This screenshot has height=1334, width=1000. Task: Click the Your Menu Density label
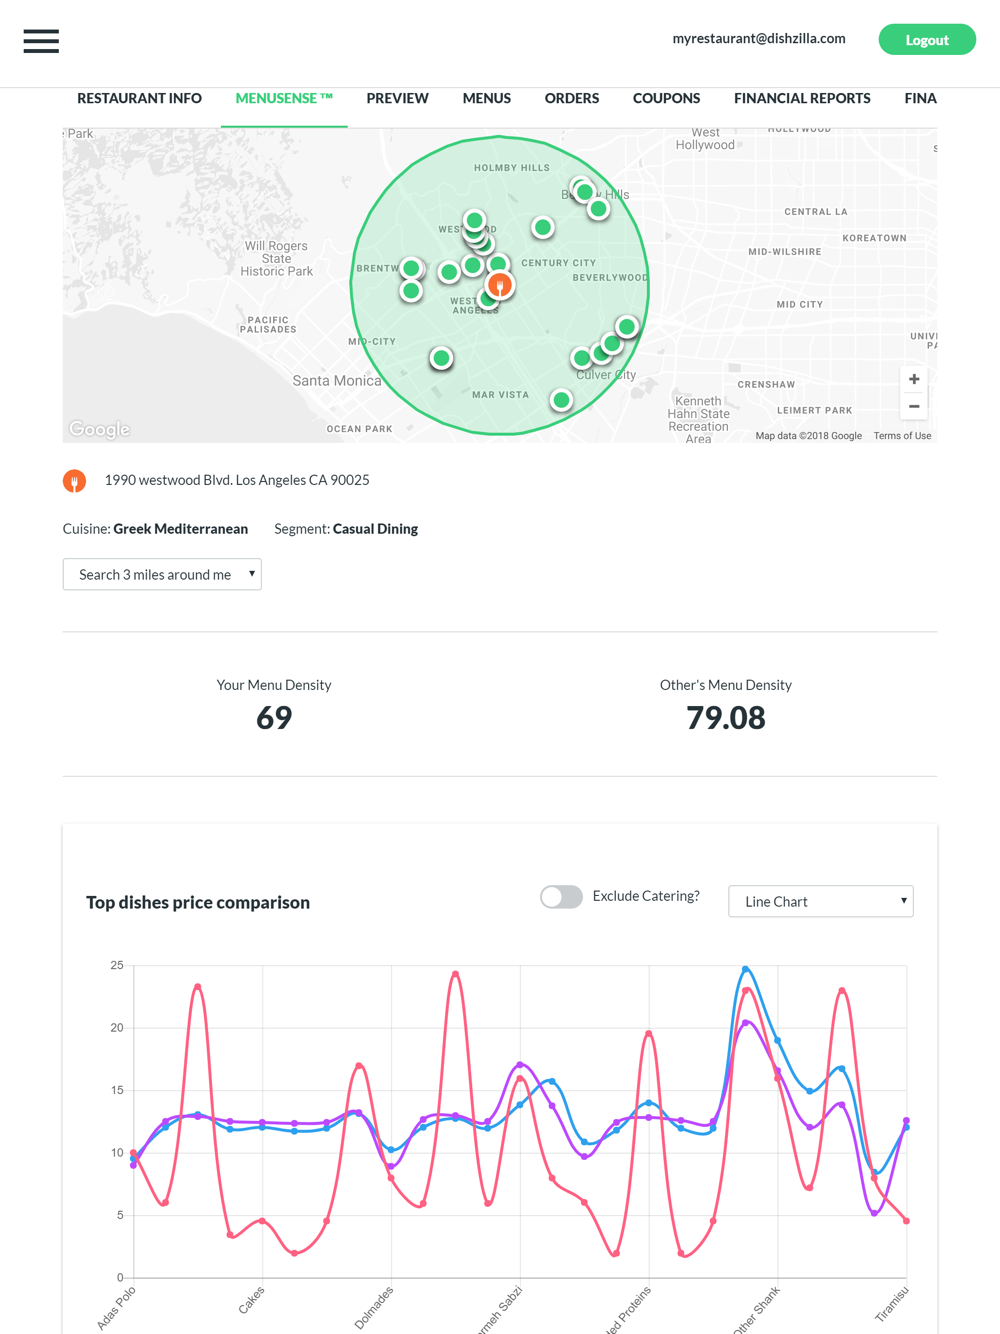[274, 685]
